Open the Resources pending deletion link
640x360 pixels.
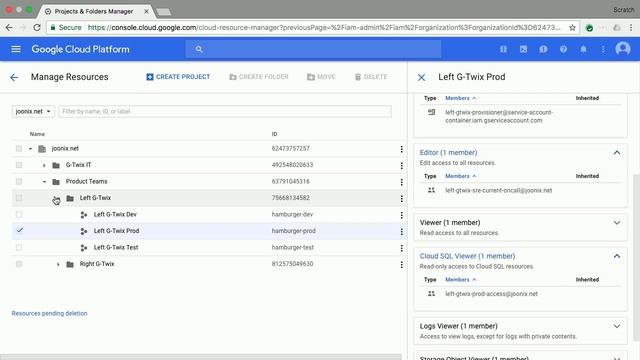tap(49, 313)
